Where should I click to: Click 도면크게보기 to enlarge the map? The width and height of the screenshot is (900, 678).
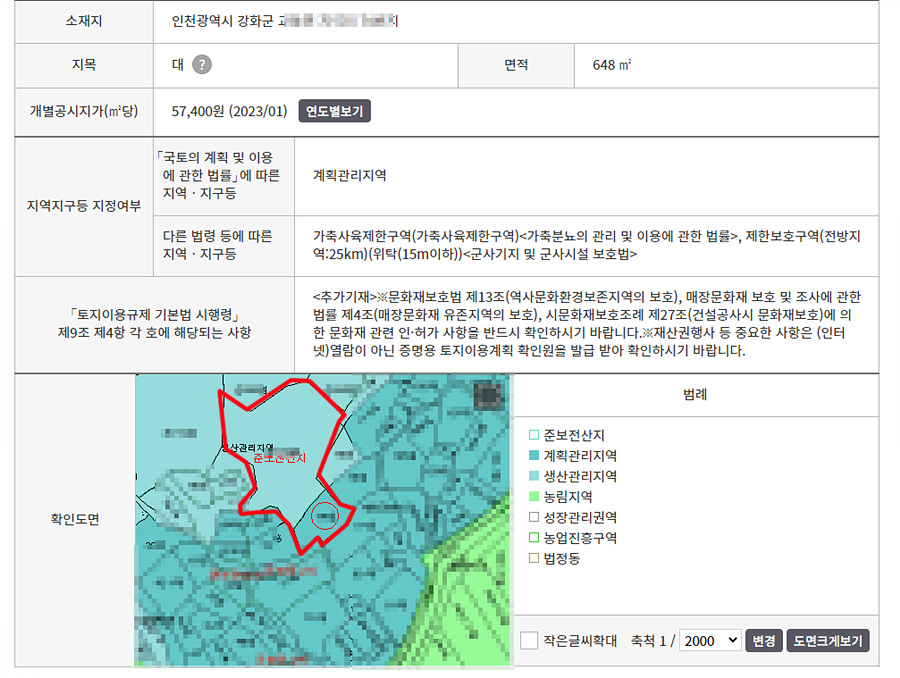click(828, 640)
